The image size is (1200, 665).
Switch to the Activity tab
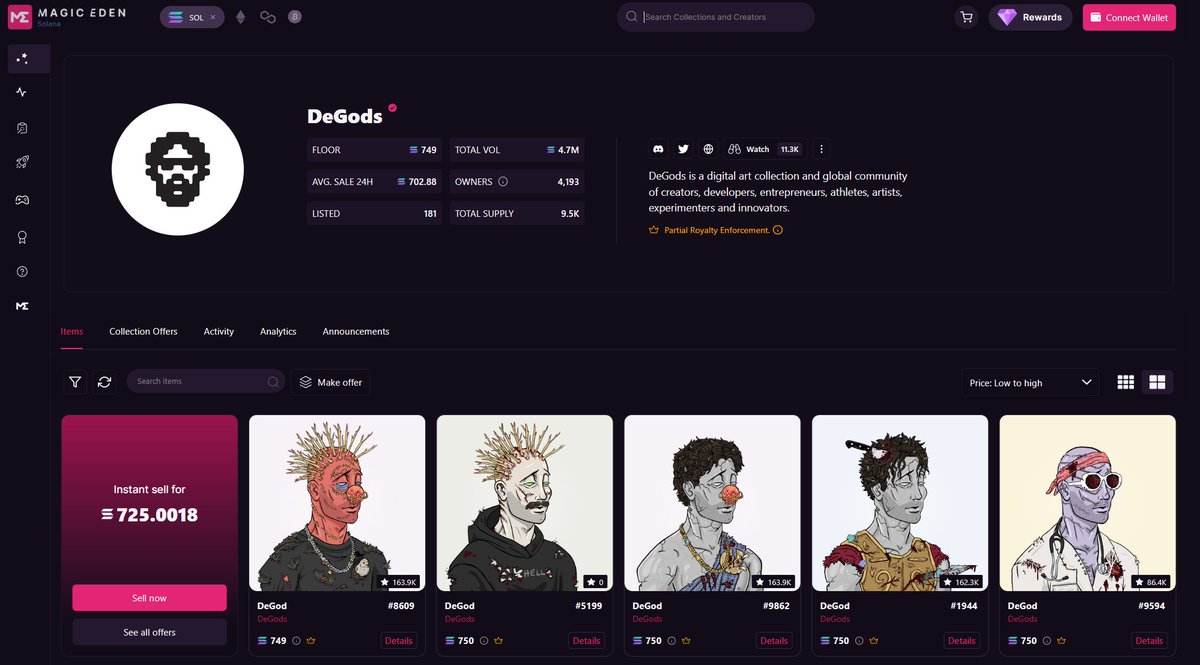click(x=218, y=331)
